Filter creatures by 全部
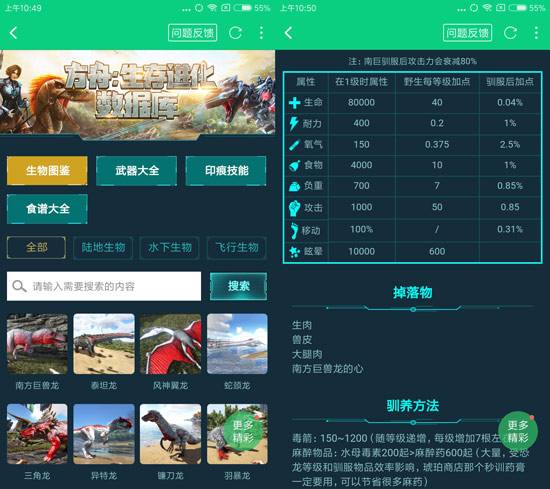Screen dimensions: 550x489 [x=36, y=247]
